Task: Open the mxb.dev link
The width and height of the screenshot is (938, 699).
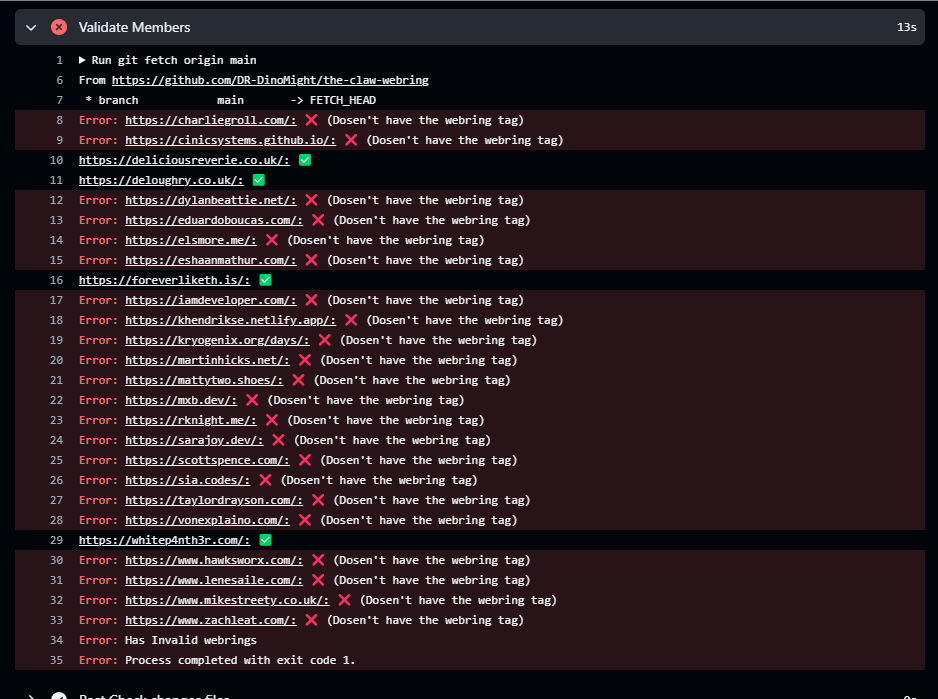Action: click(181, 400)
